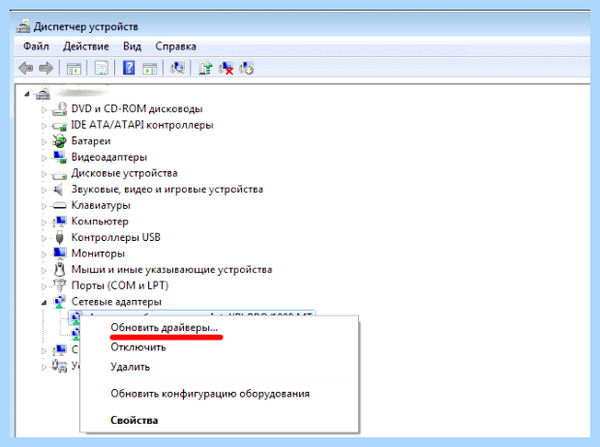600x447 pixels.
Task: Click the Device Manager title bar icon
Action: (23, 26)
